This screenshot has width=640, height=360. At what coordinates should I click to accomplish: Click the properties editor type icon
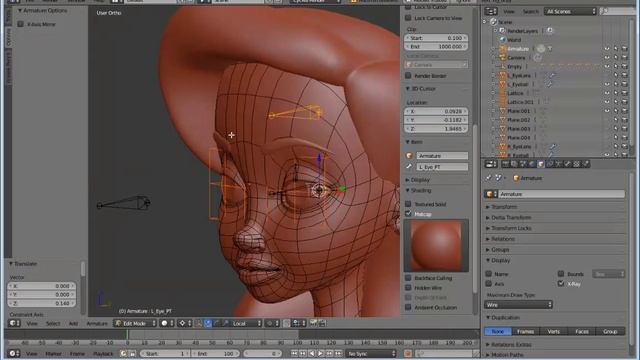[x=491, y=164]
